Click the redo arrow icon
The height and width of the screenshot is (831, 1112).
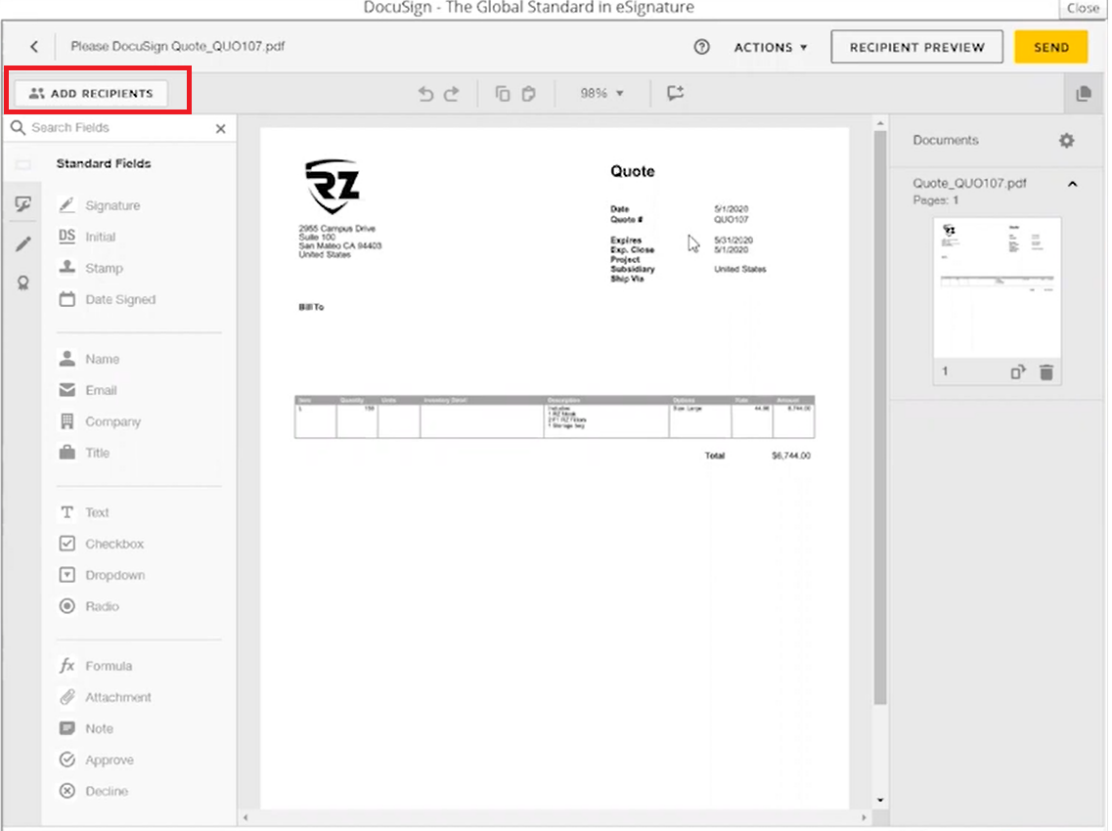click(x=452, y=93)
